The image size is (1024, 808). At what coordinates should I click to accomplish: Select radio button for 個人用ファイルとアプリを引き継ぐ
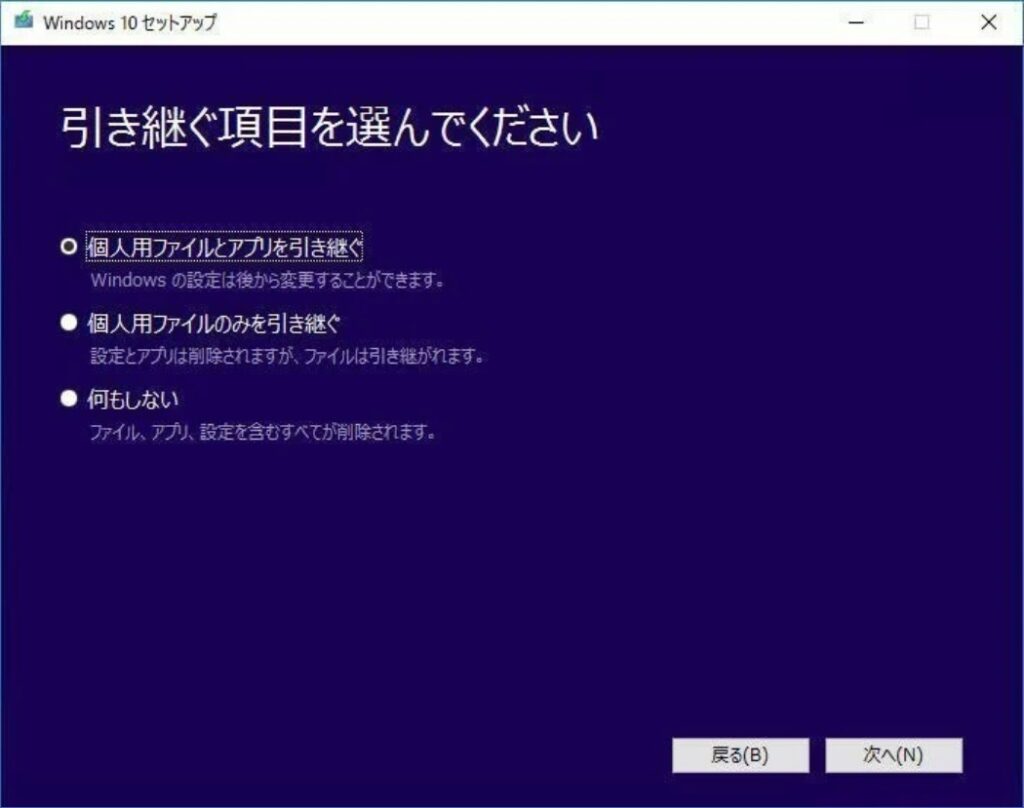pos(69,246)
